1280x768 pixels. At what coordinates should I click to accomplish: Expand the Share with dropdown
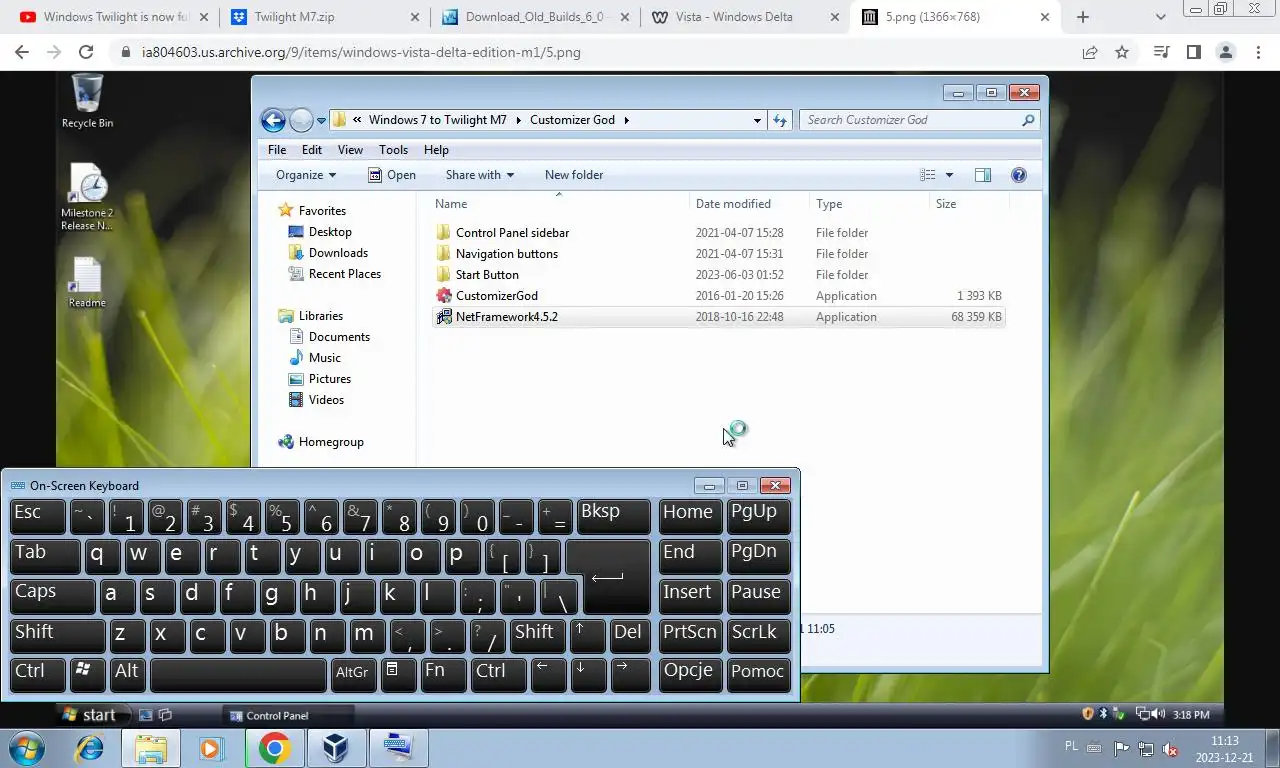(479, 175)
